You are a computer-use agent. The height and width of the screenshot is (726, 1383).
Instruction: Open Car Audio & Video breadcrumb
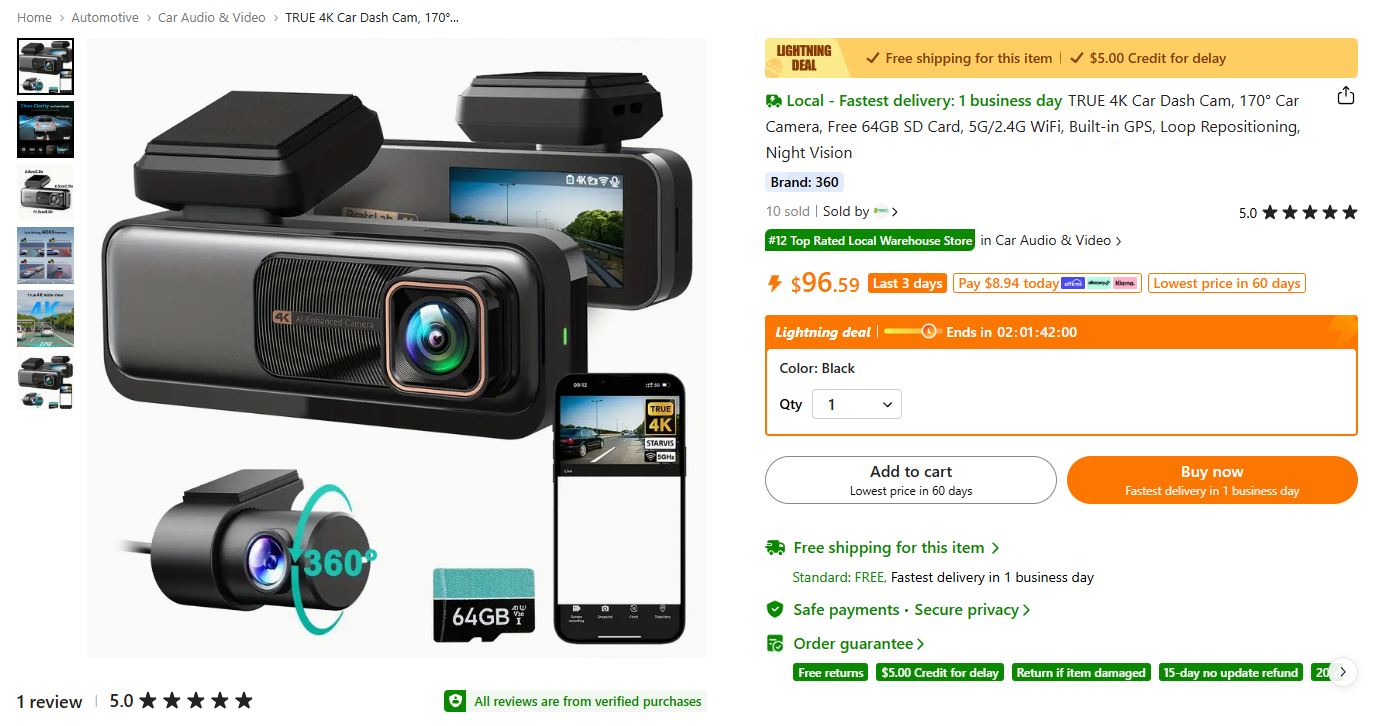(212, 18)
